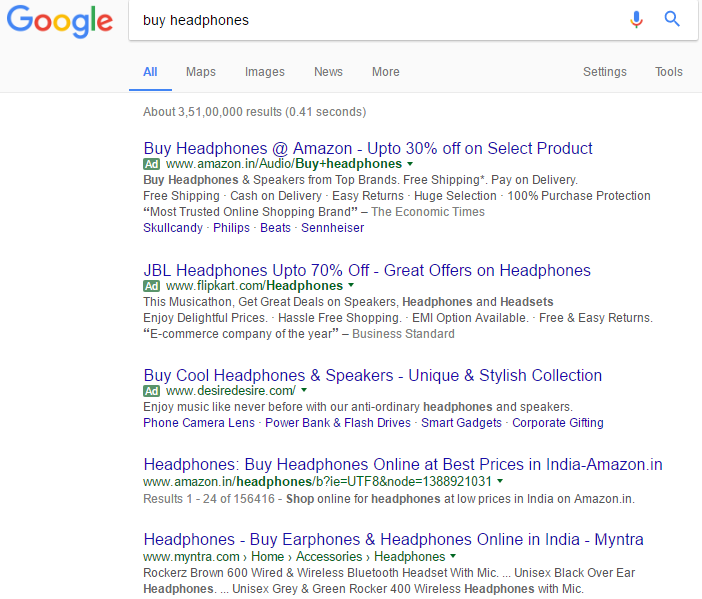Expand dropdown arrow next to amazon.in/headphones organic URL
This screenshot has width=702, height=599.
pos(500,481)
